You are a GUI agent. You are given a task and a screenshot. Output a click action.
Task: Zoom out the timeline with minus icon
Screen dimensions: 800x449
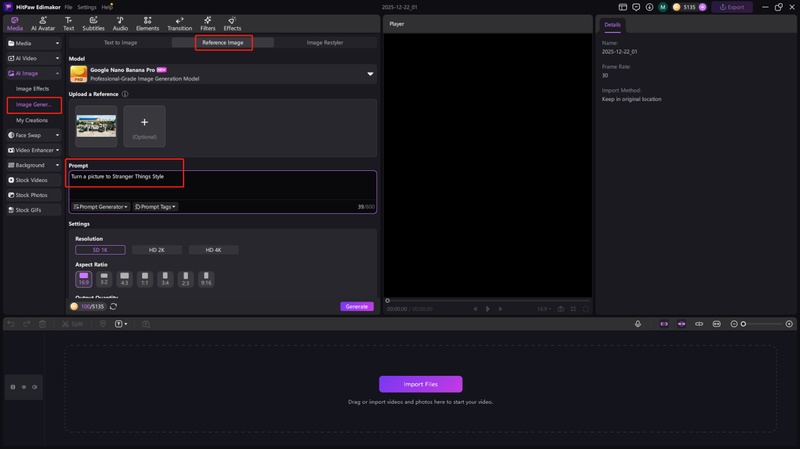734,324
